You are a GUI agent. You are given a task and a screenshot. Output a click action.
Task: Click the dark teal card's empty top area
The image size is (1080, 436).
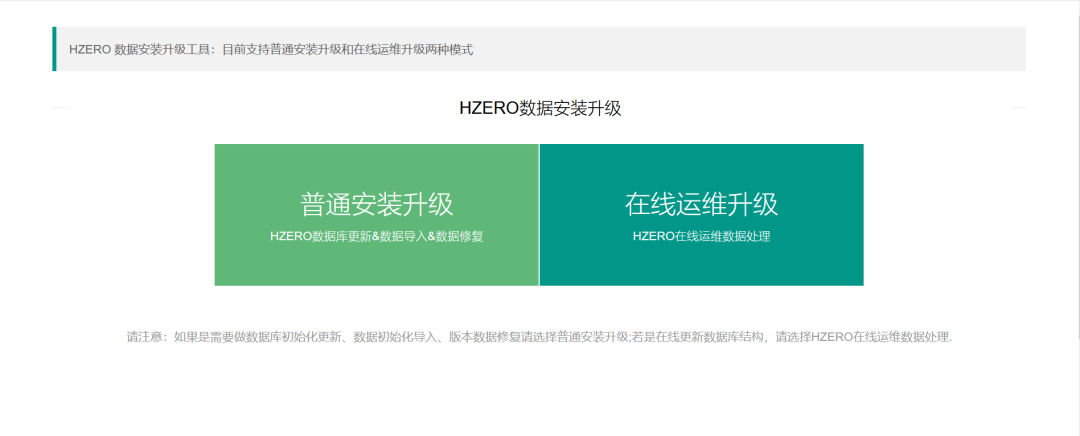[701, 162]
